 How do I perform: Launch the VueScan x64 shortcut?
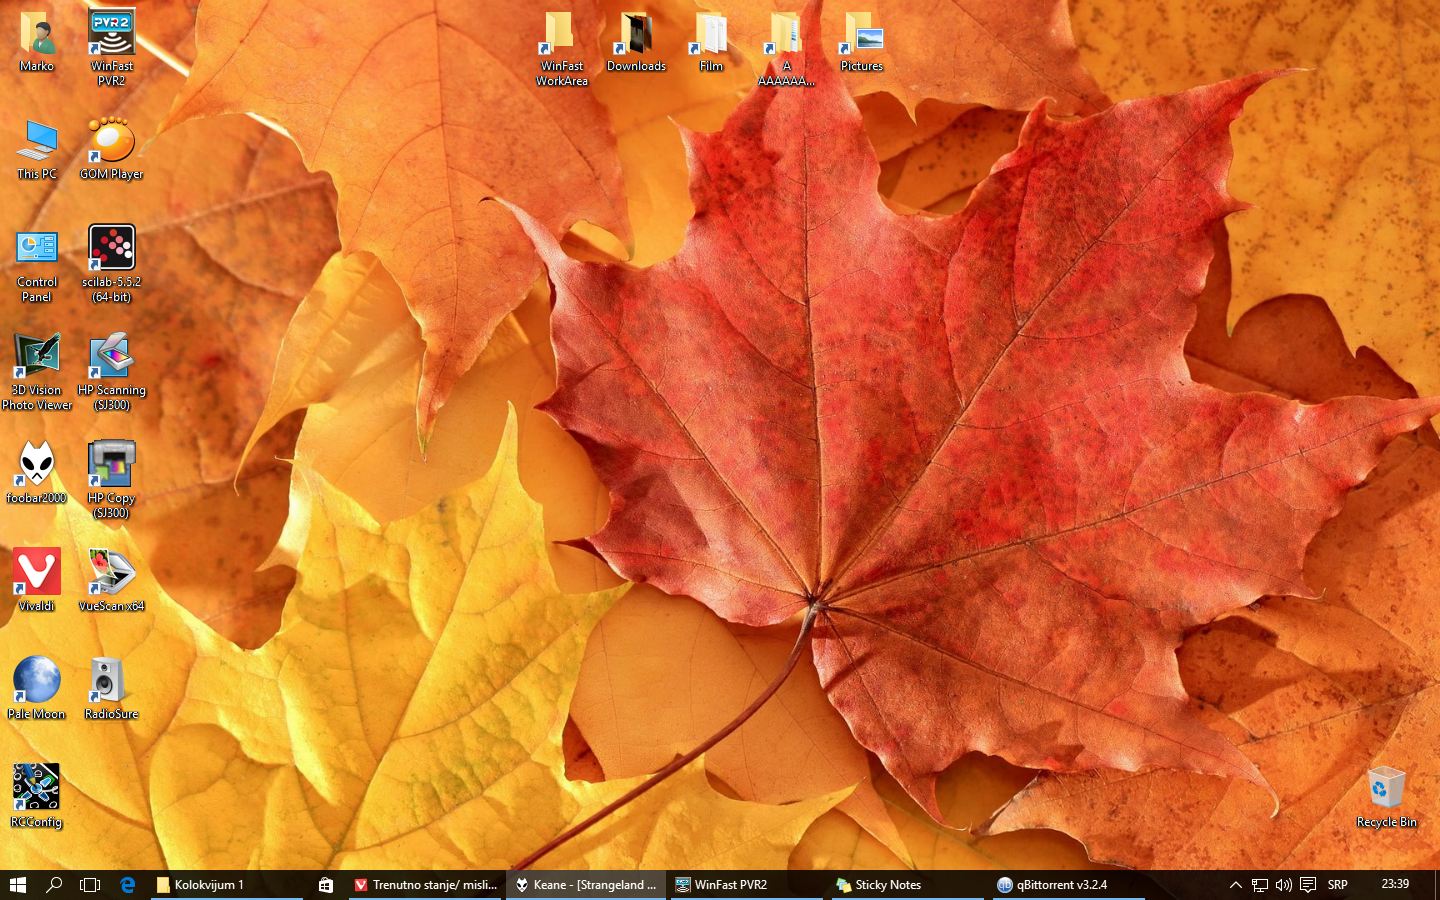point(111,581)
